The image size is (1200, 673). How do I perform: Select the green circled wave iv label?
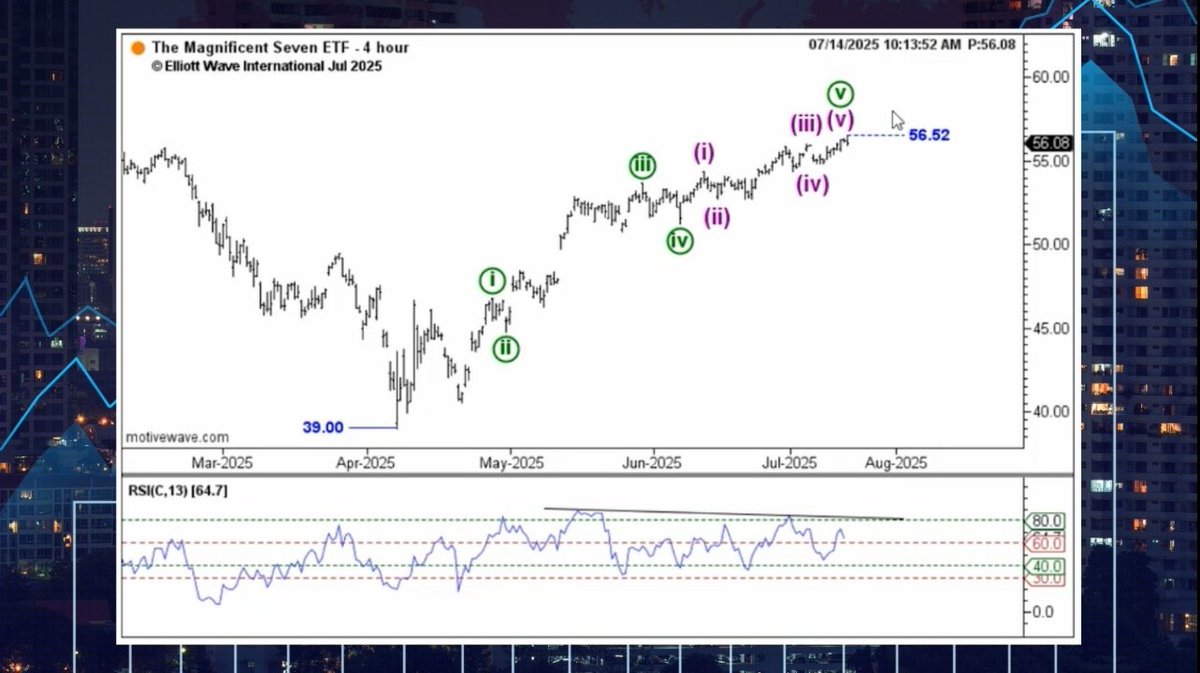[x=680, y=241]
